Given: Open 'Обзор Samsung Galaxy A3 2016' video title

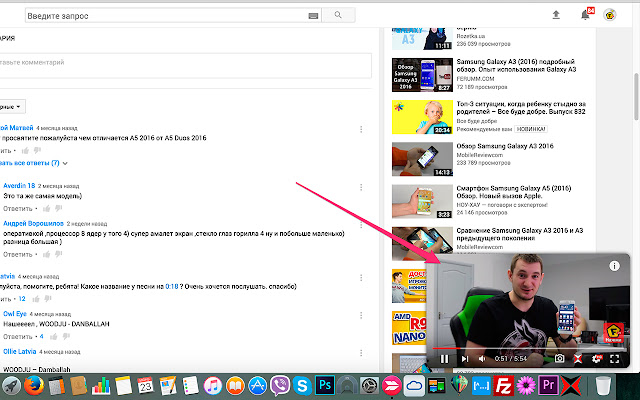Looking at the screenshot, I should click(505, 146).
